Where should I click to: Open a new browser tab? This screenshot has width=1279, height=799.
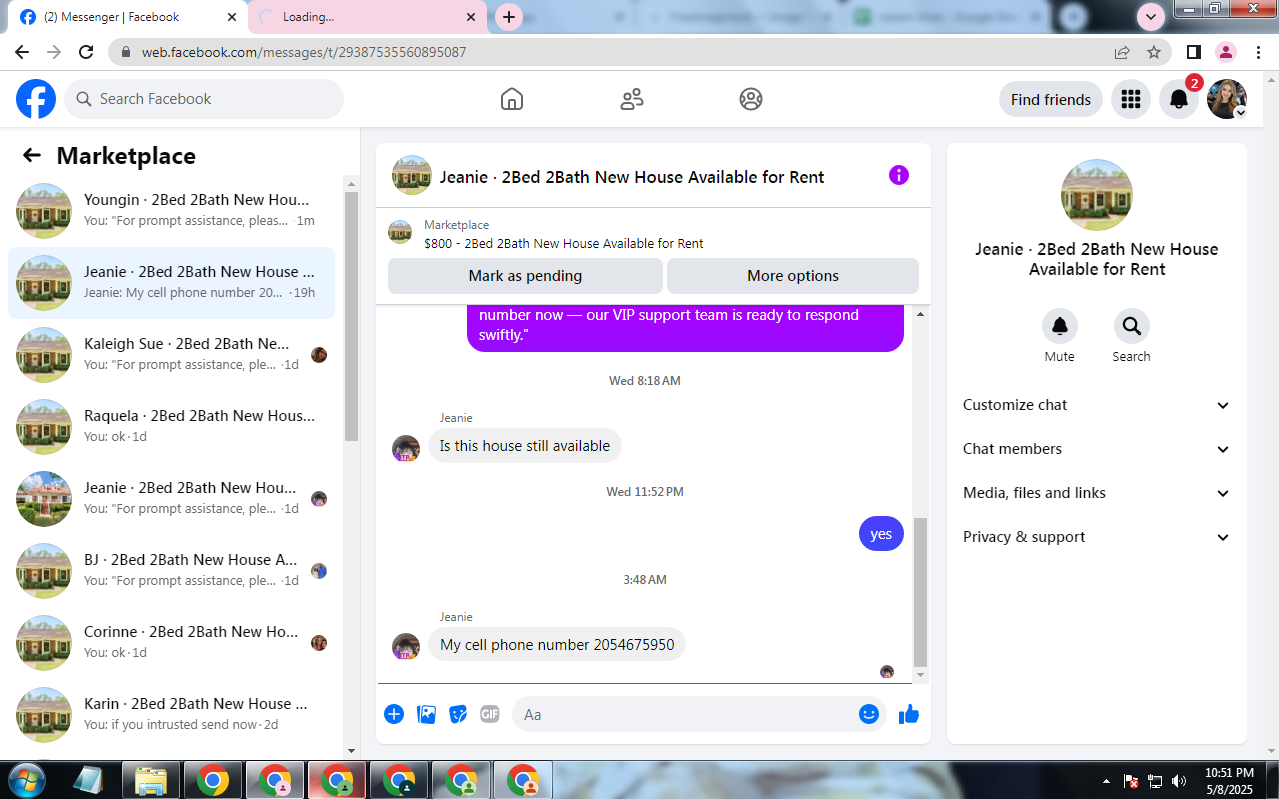click(x=509, y=17)
